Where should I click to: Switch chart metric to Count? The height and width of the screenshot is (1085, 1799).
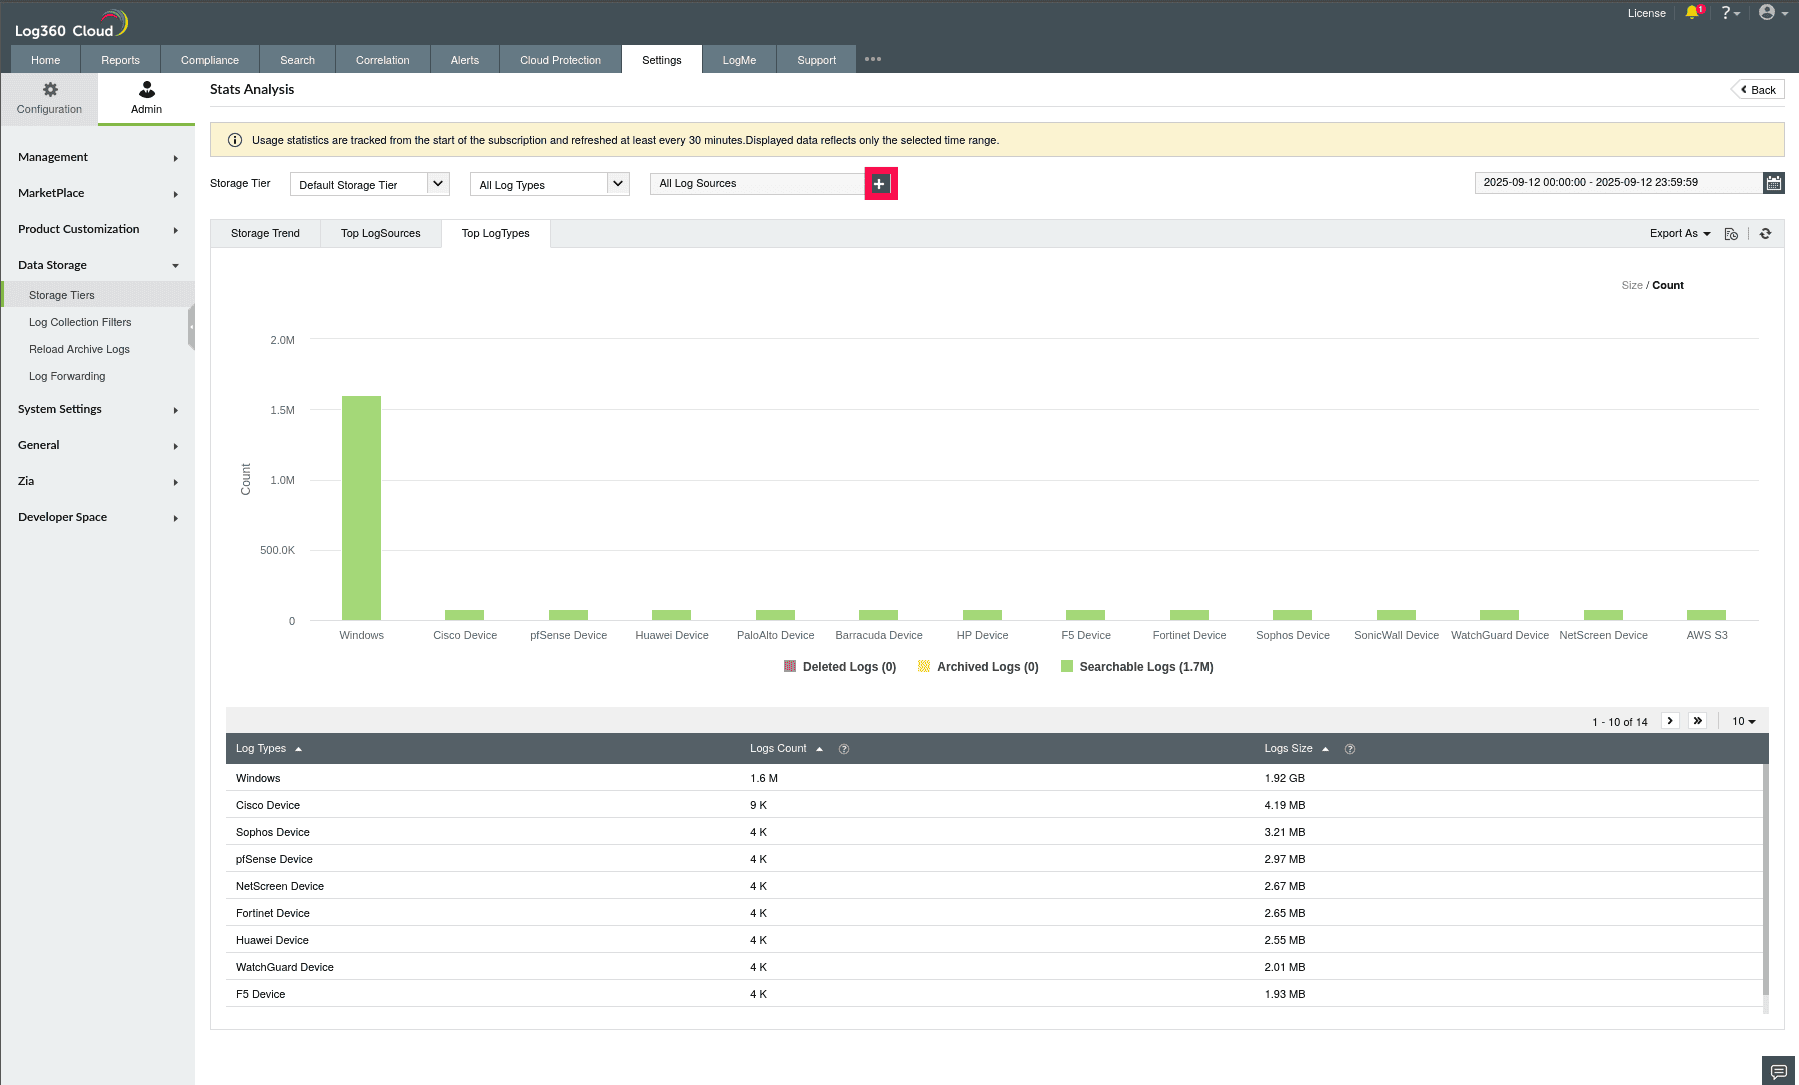coord(1668,286)
